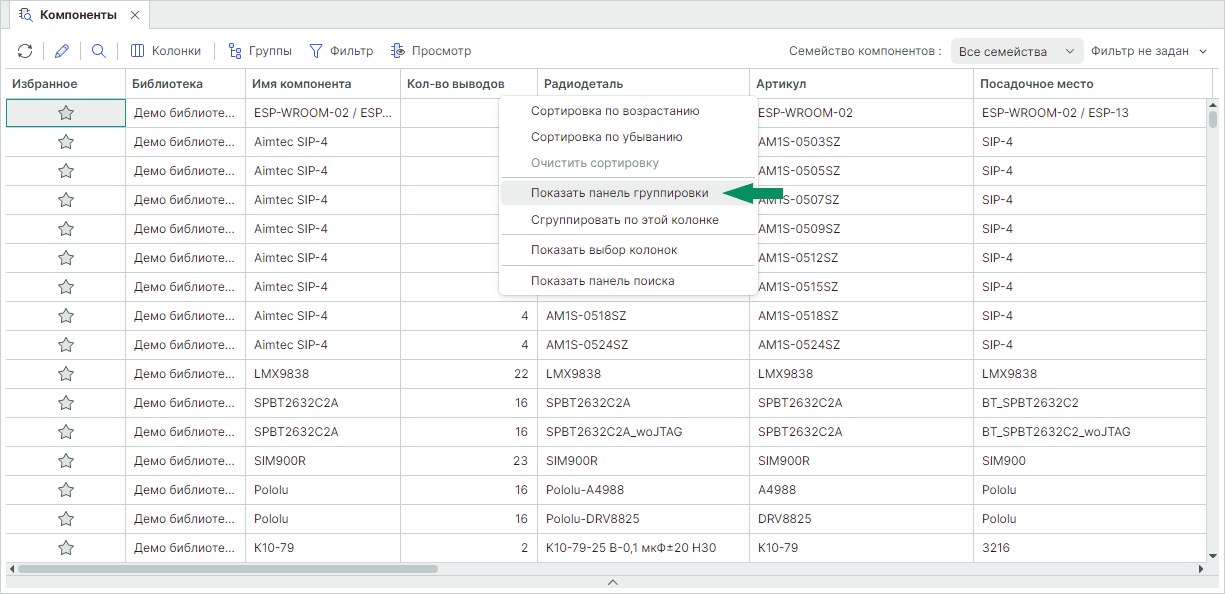The image size is (1225, 594).
Task: Click the pin count 23 cell
Action: click(x=469, y=461)
